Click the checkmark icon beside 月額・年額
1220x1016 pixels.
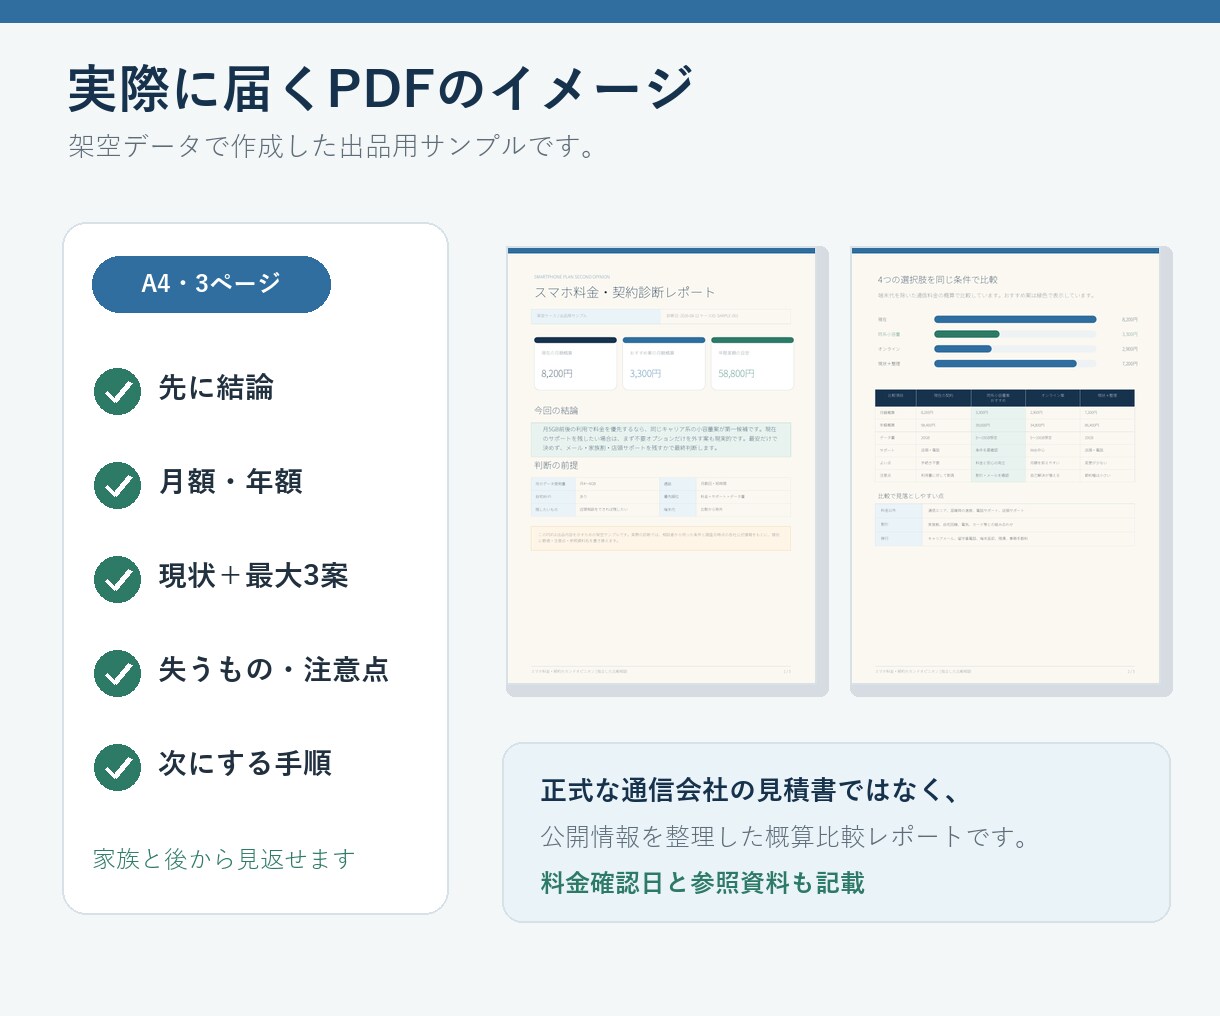pyautogui.click(x=117, y=485)
